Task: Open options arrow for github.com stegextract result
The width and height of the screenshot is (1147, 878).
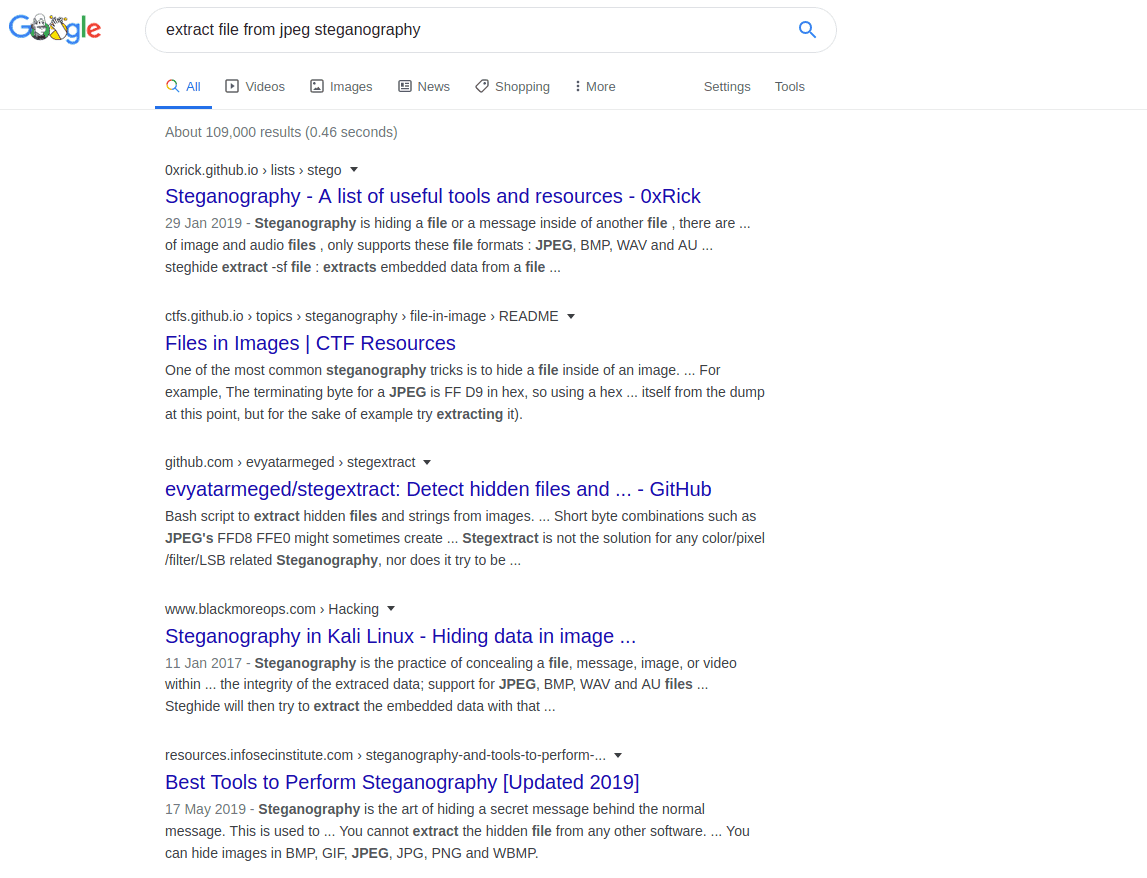Action: [x=427, y=462]
